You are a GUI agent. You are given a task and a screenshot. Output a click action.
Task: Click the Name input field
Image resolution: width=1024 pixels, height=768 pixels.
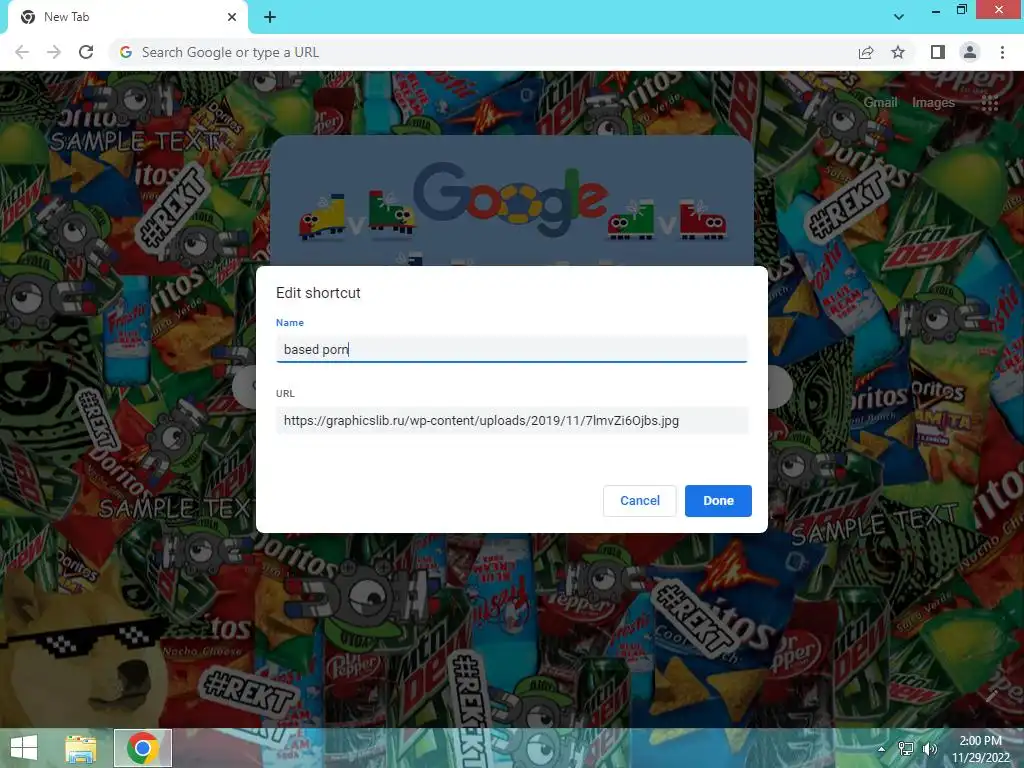click(x=511, y=349)
